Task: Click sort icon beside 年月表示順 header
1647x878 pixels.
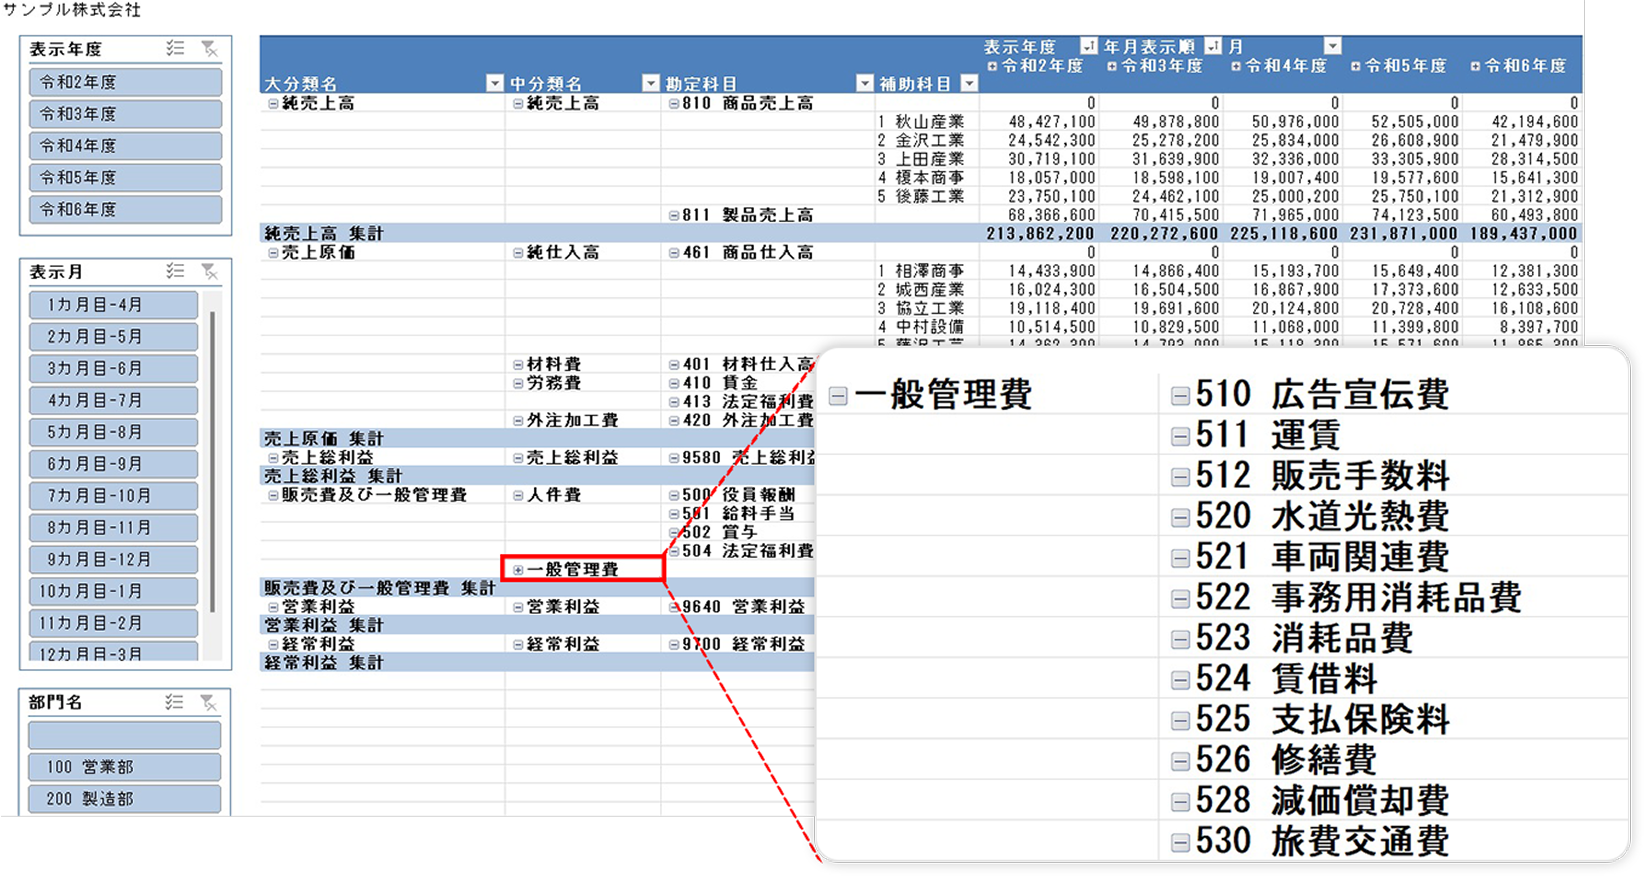Action: pos(1212,46)
